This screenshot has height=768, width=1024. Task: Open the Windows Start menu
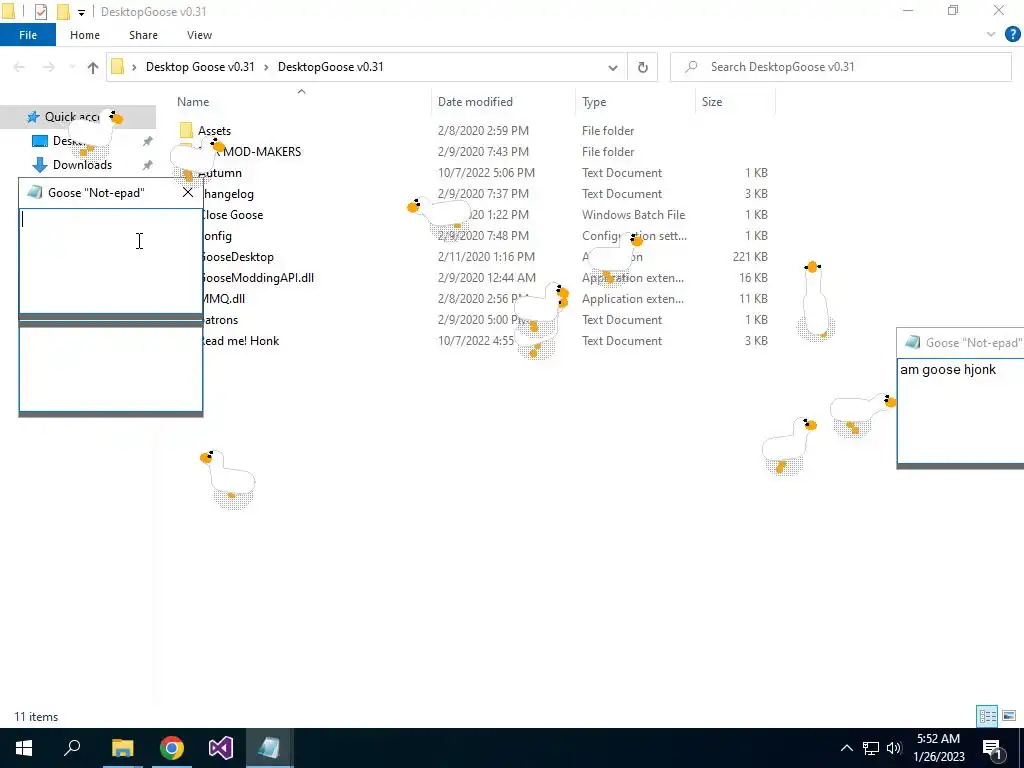pos(24,748)
